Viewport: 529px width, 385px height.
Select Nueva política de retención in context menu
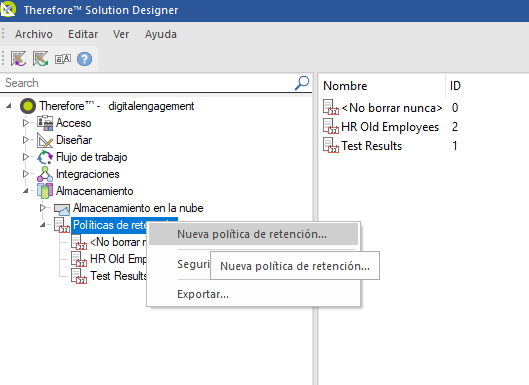[x=253, y=234]
